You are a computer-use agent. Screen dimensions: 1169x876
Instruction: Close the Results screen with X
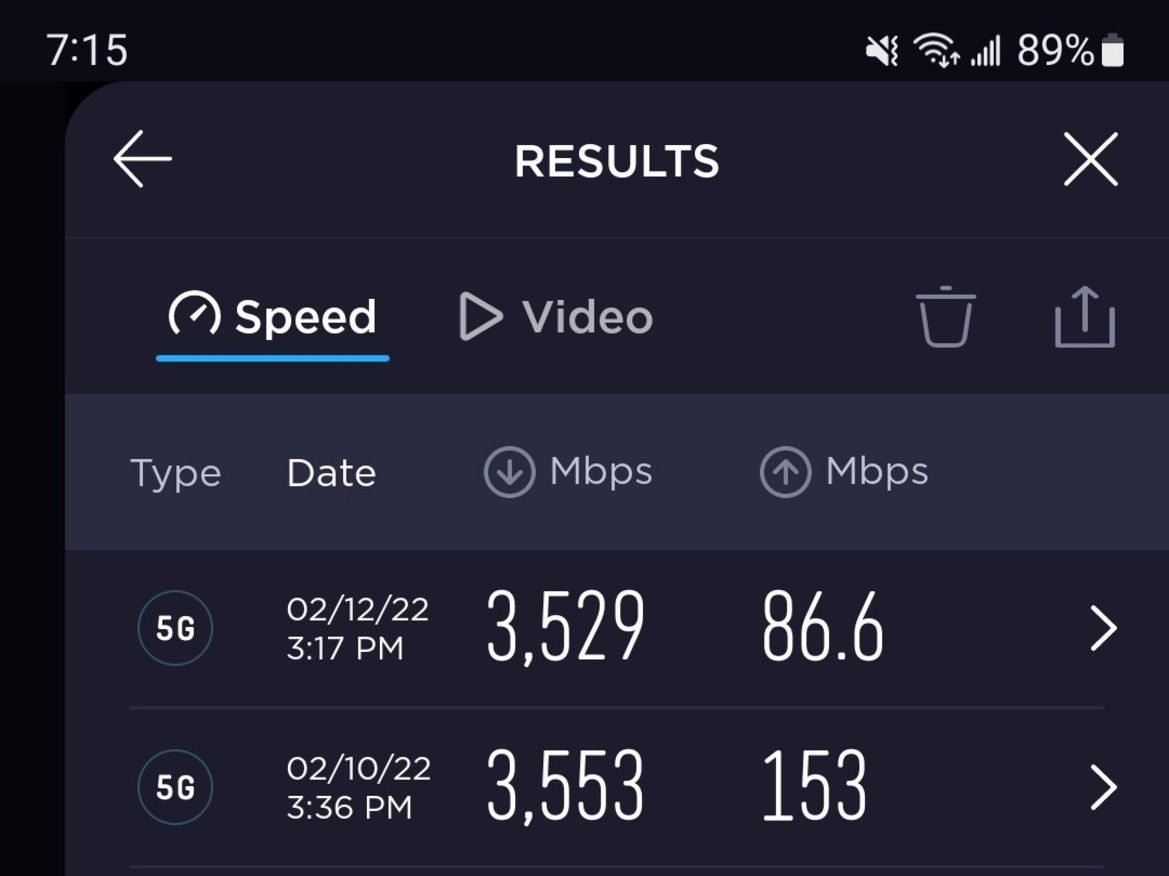pyautogui.click(x=1090, y=159)
